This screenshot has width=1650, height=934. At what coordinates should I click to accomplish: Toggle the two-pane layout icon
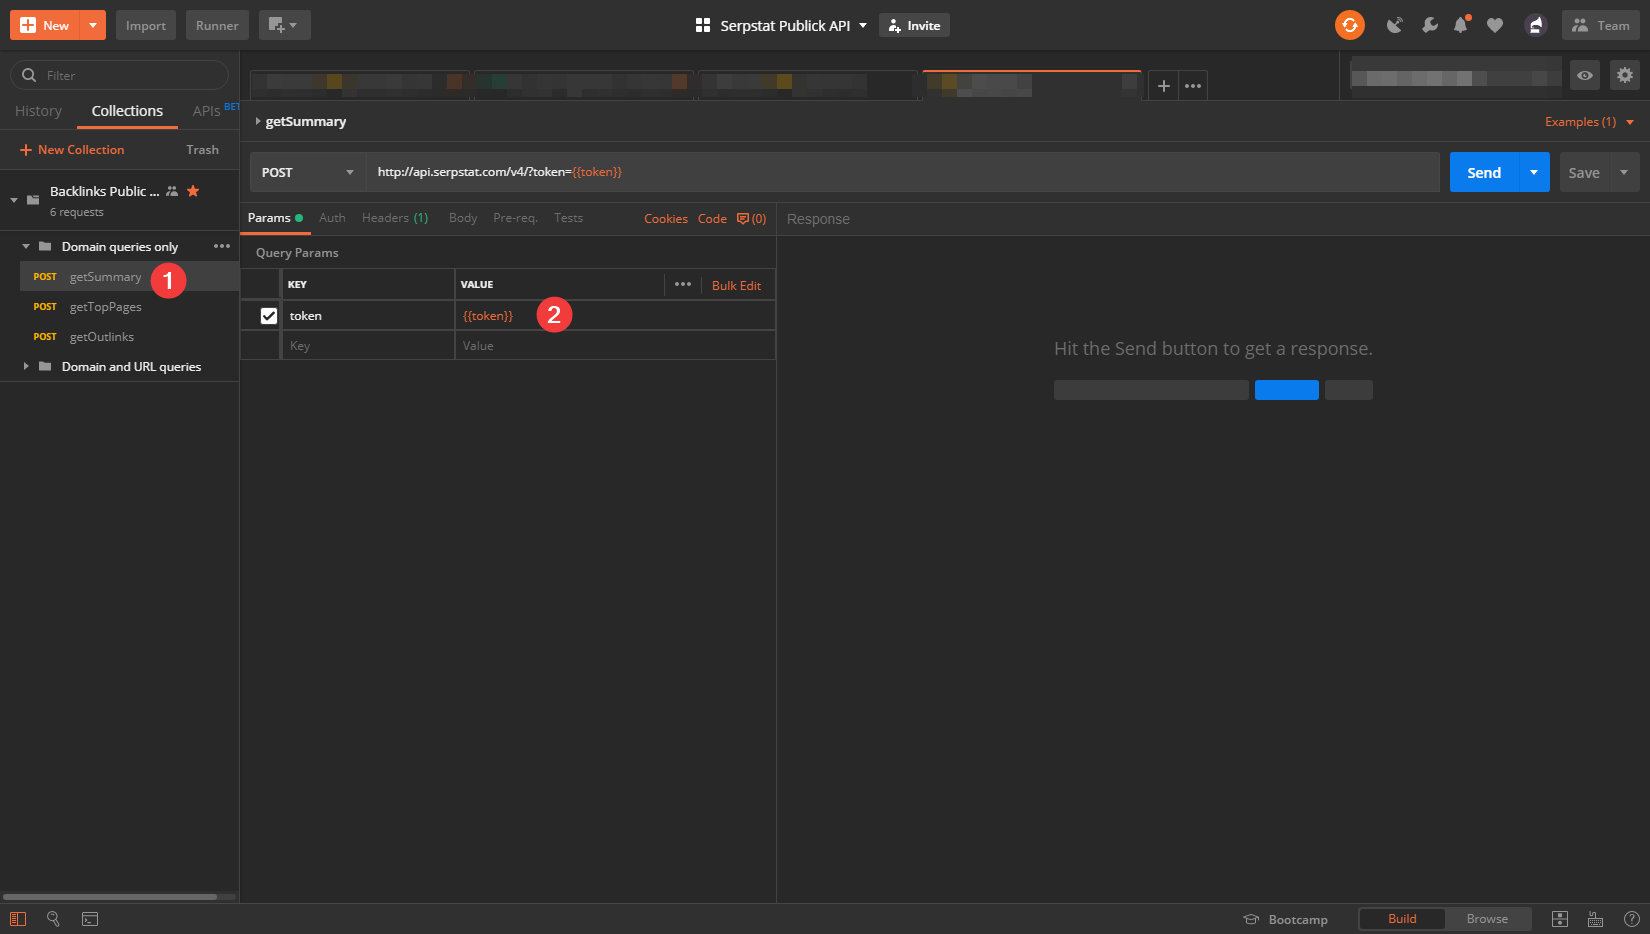(1560, 919)
